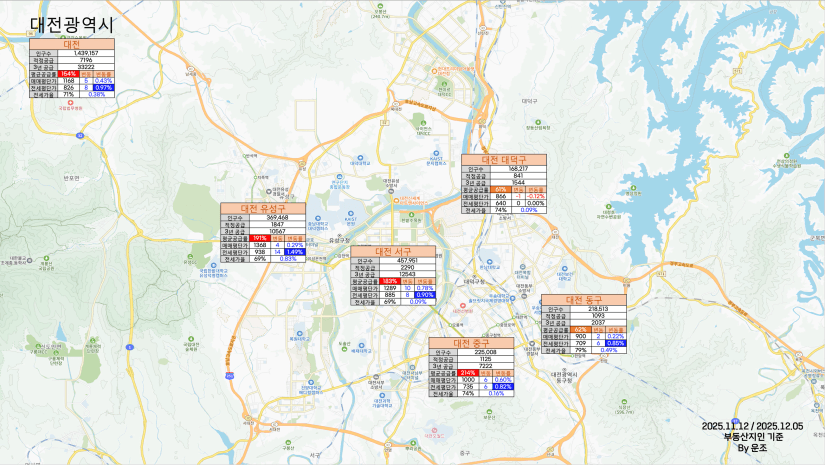Click the 대덕대학교 school marker

pos(360,157)
